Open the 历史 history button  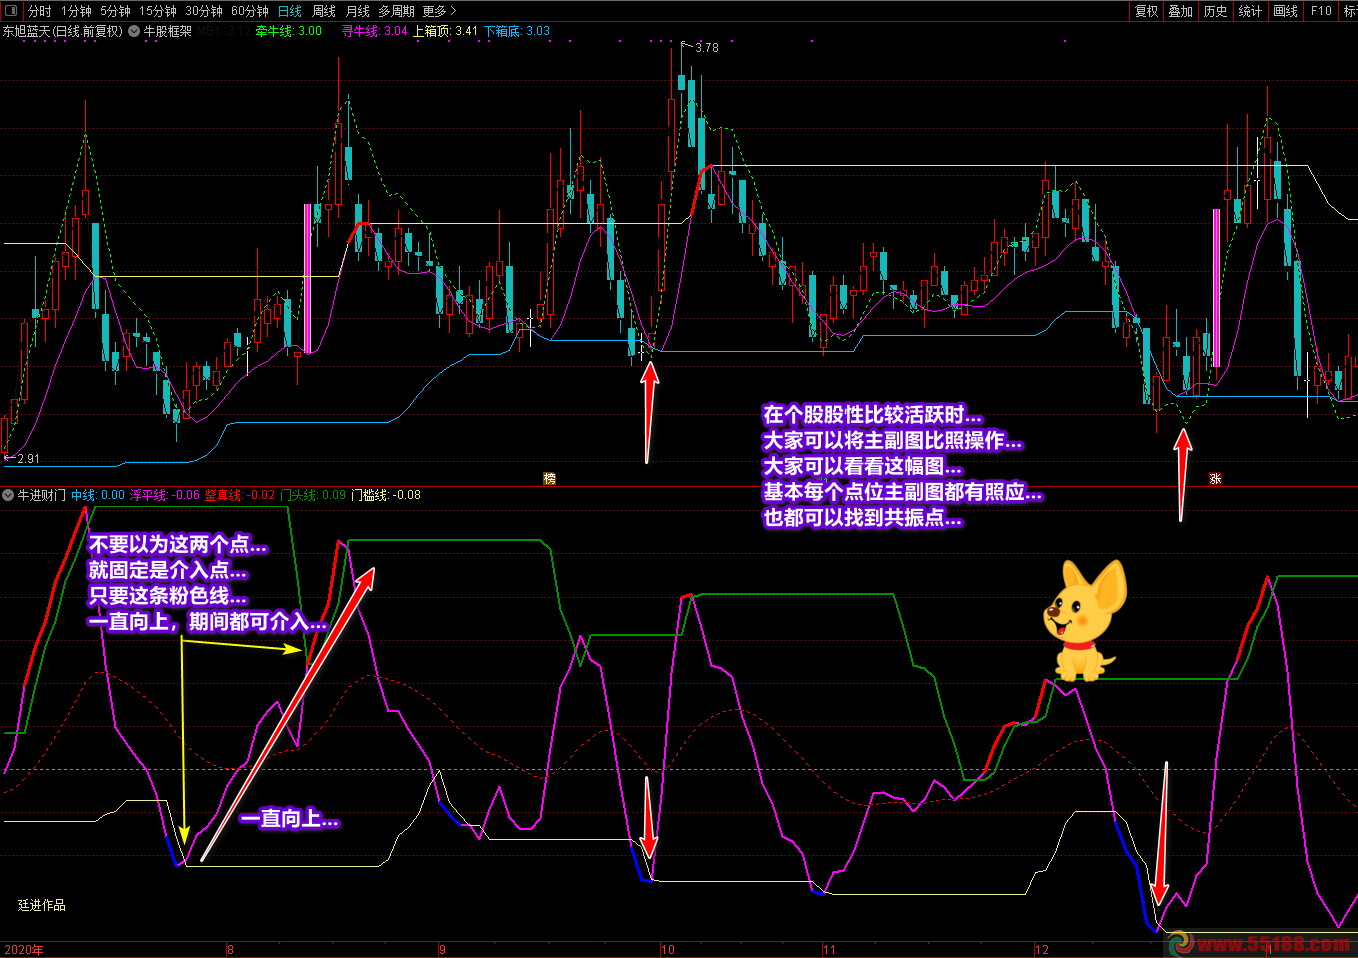[1216, 11]
